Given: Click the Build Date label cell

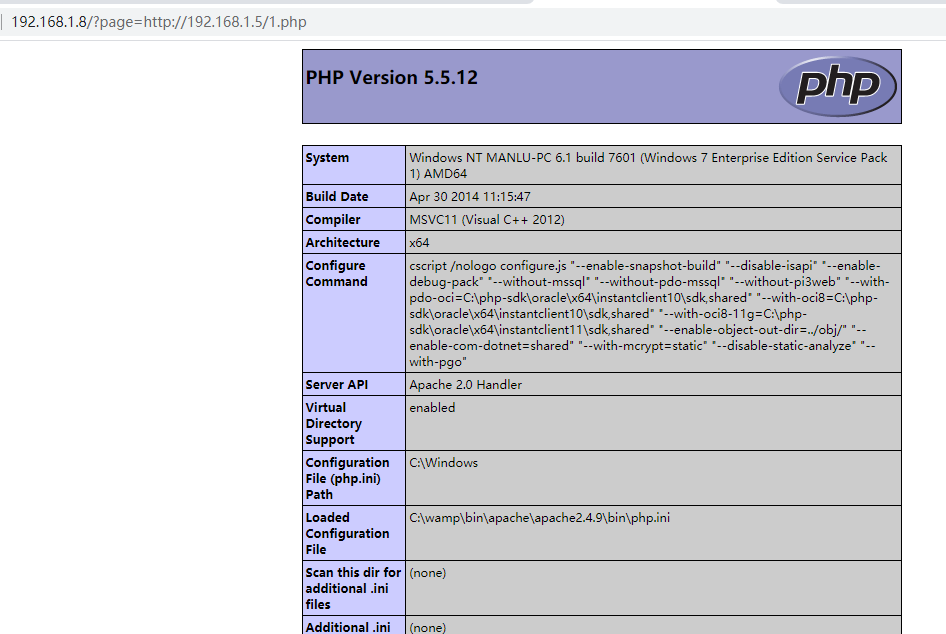Looking at the screenshot, I should pos(354,197).
